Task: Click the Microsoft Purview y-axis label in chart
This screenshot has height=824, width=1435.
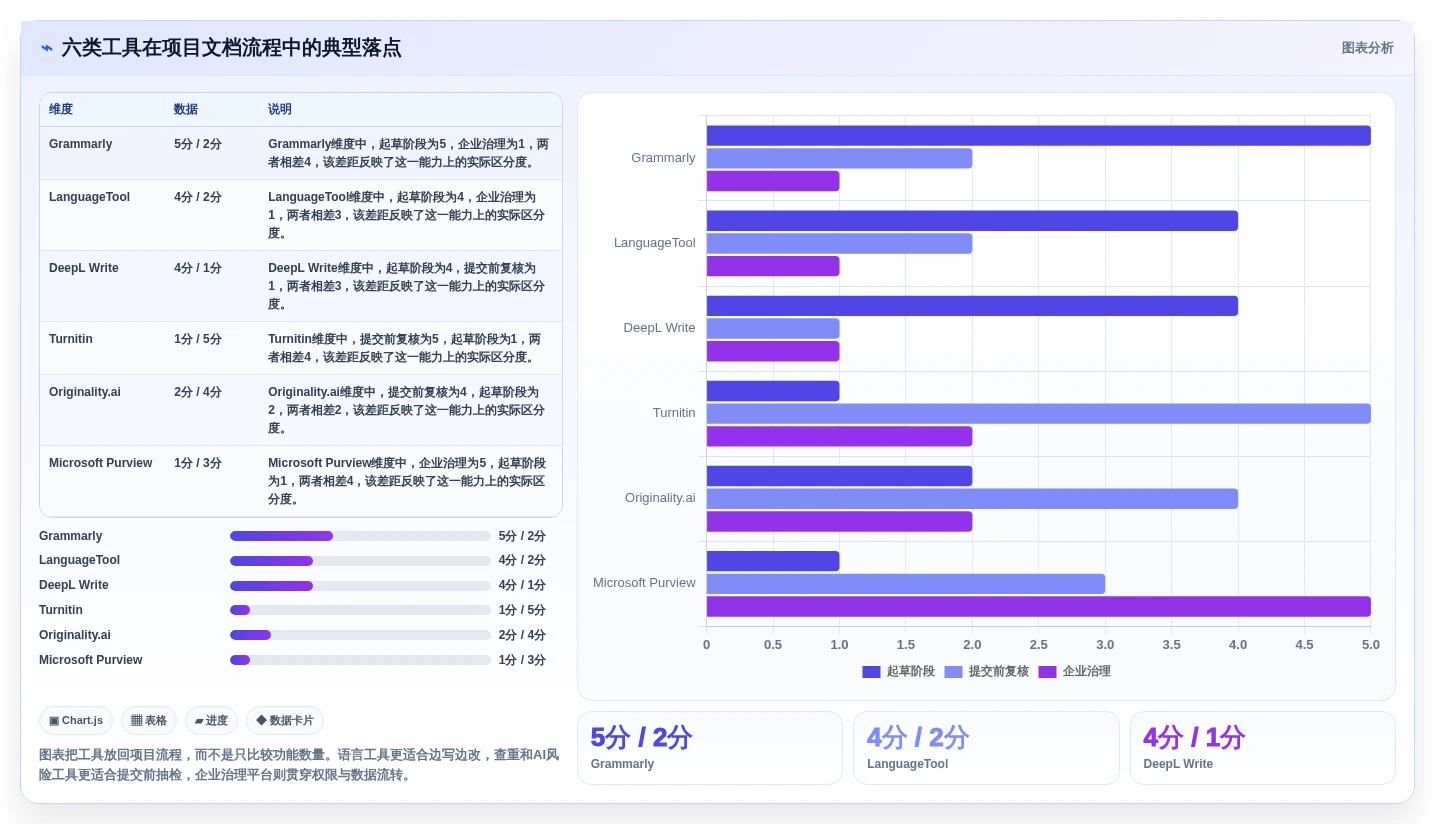Action: point(644,583)
